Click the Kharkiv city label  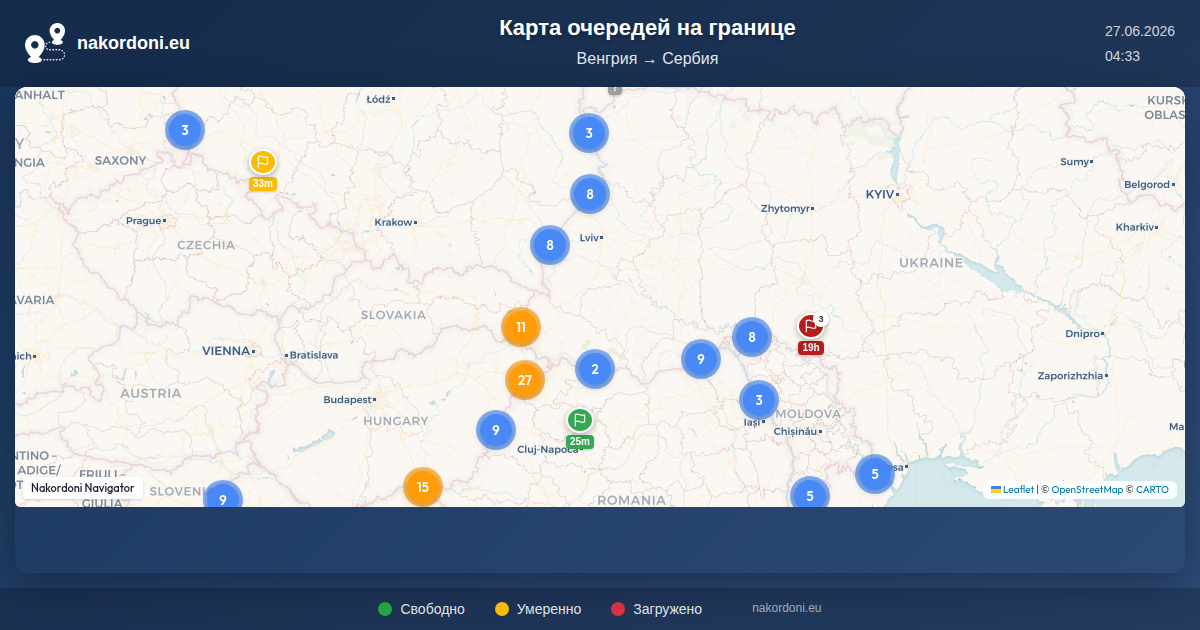[1135, 227]
